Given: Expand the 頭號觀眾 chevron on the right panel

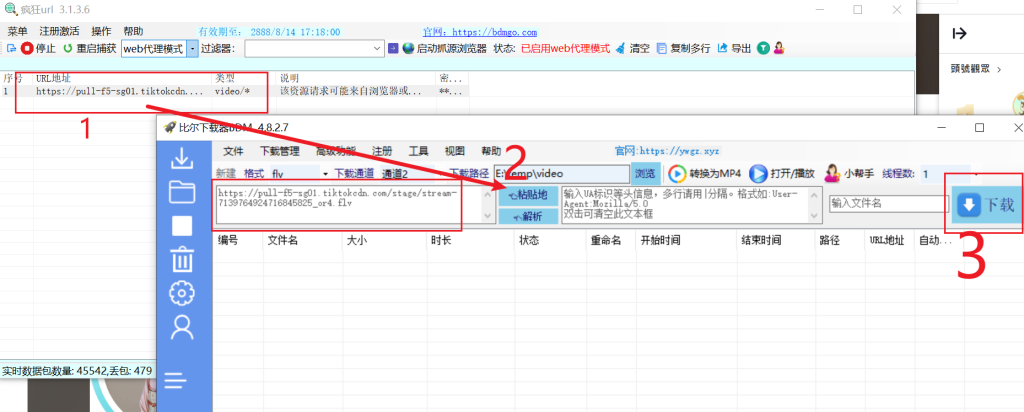Looking at the screenshot, I should click(999, 69).
